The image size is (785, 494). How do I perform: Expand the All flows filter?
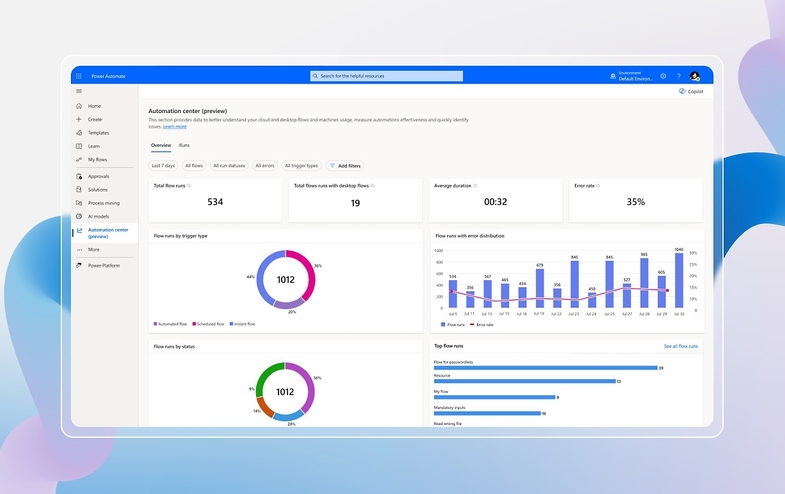194,166
